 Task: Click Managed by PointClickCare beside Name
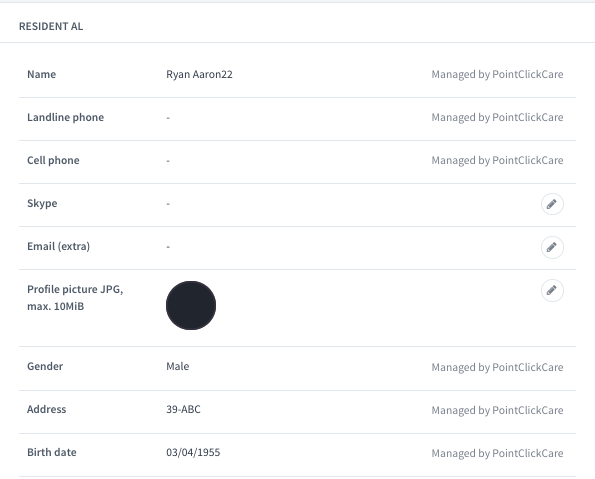coord(497,74)
